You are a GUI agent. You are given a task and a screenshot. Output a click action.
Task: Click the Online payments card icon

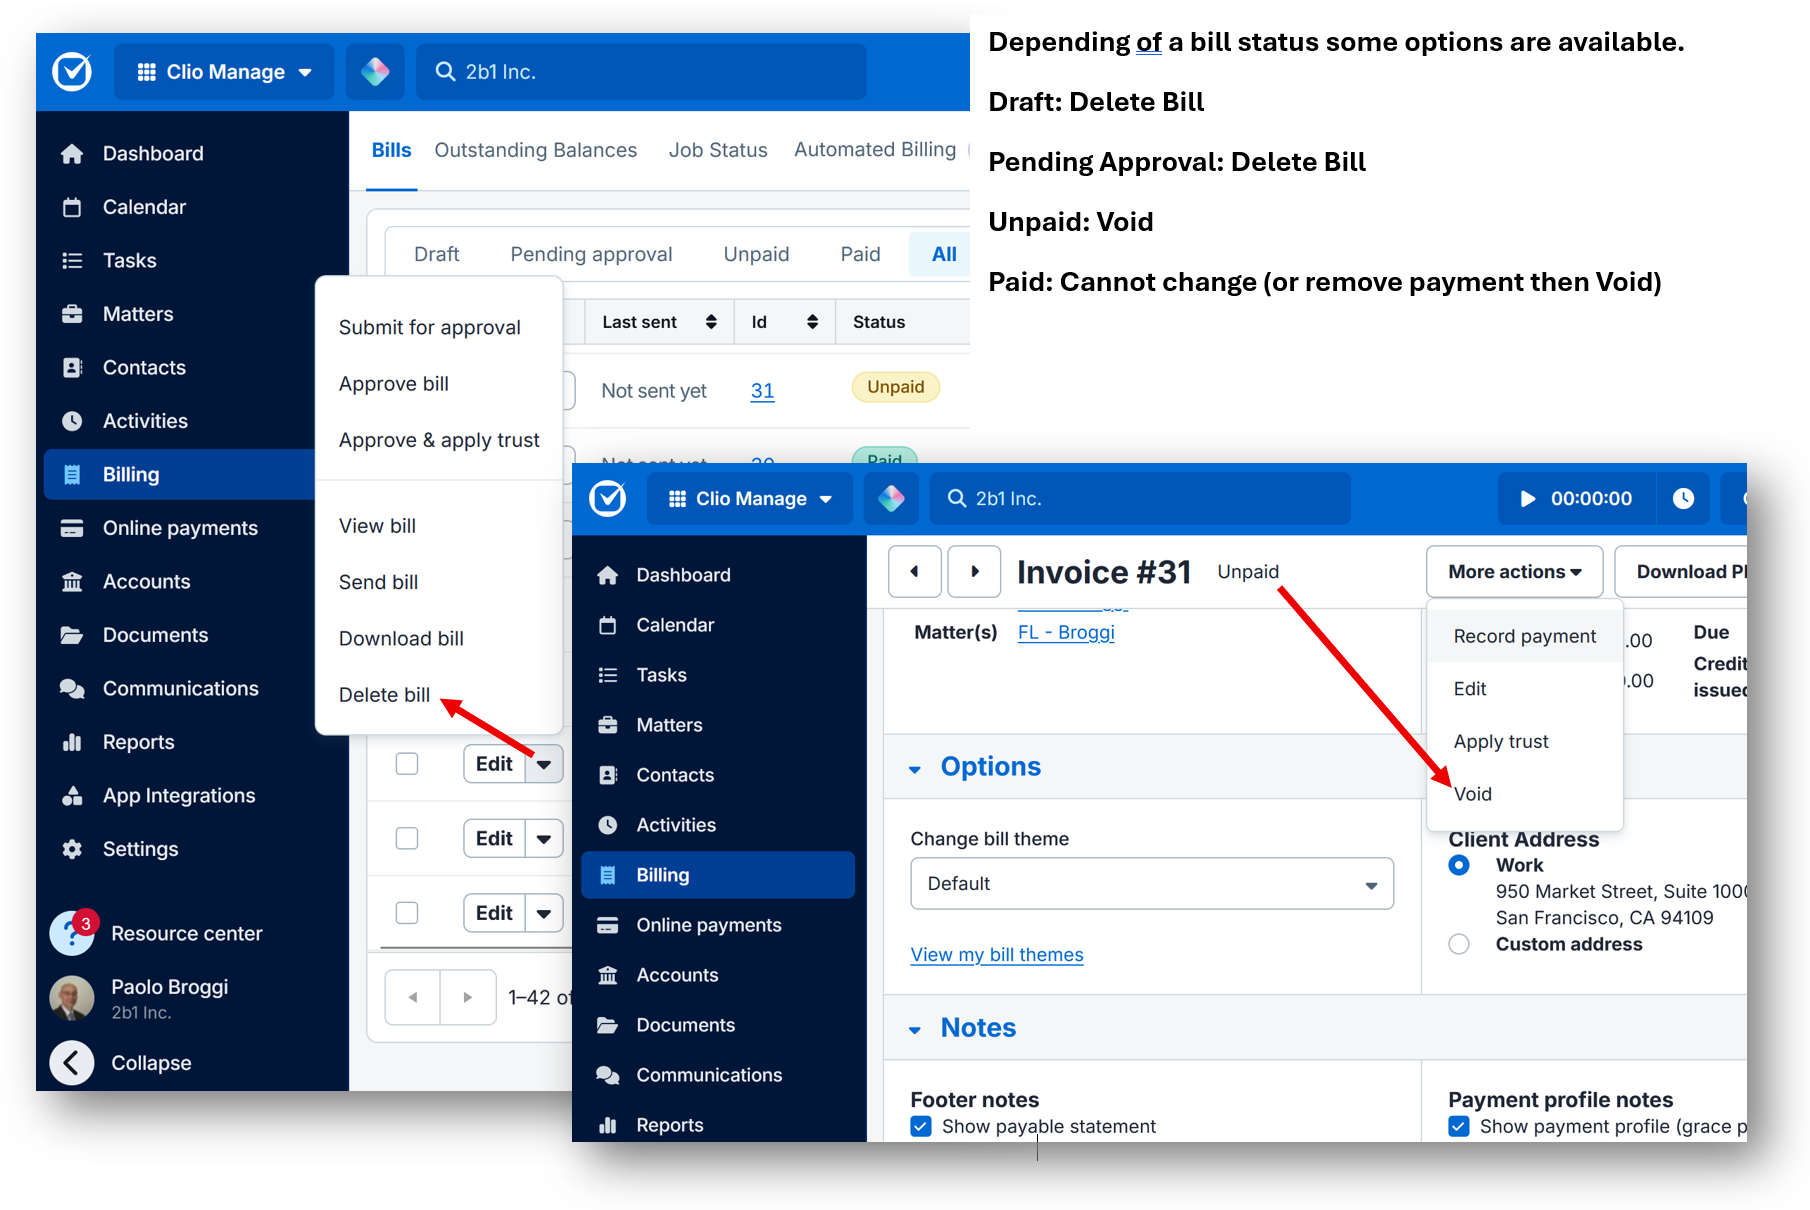click(609, 924)
